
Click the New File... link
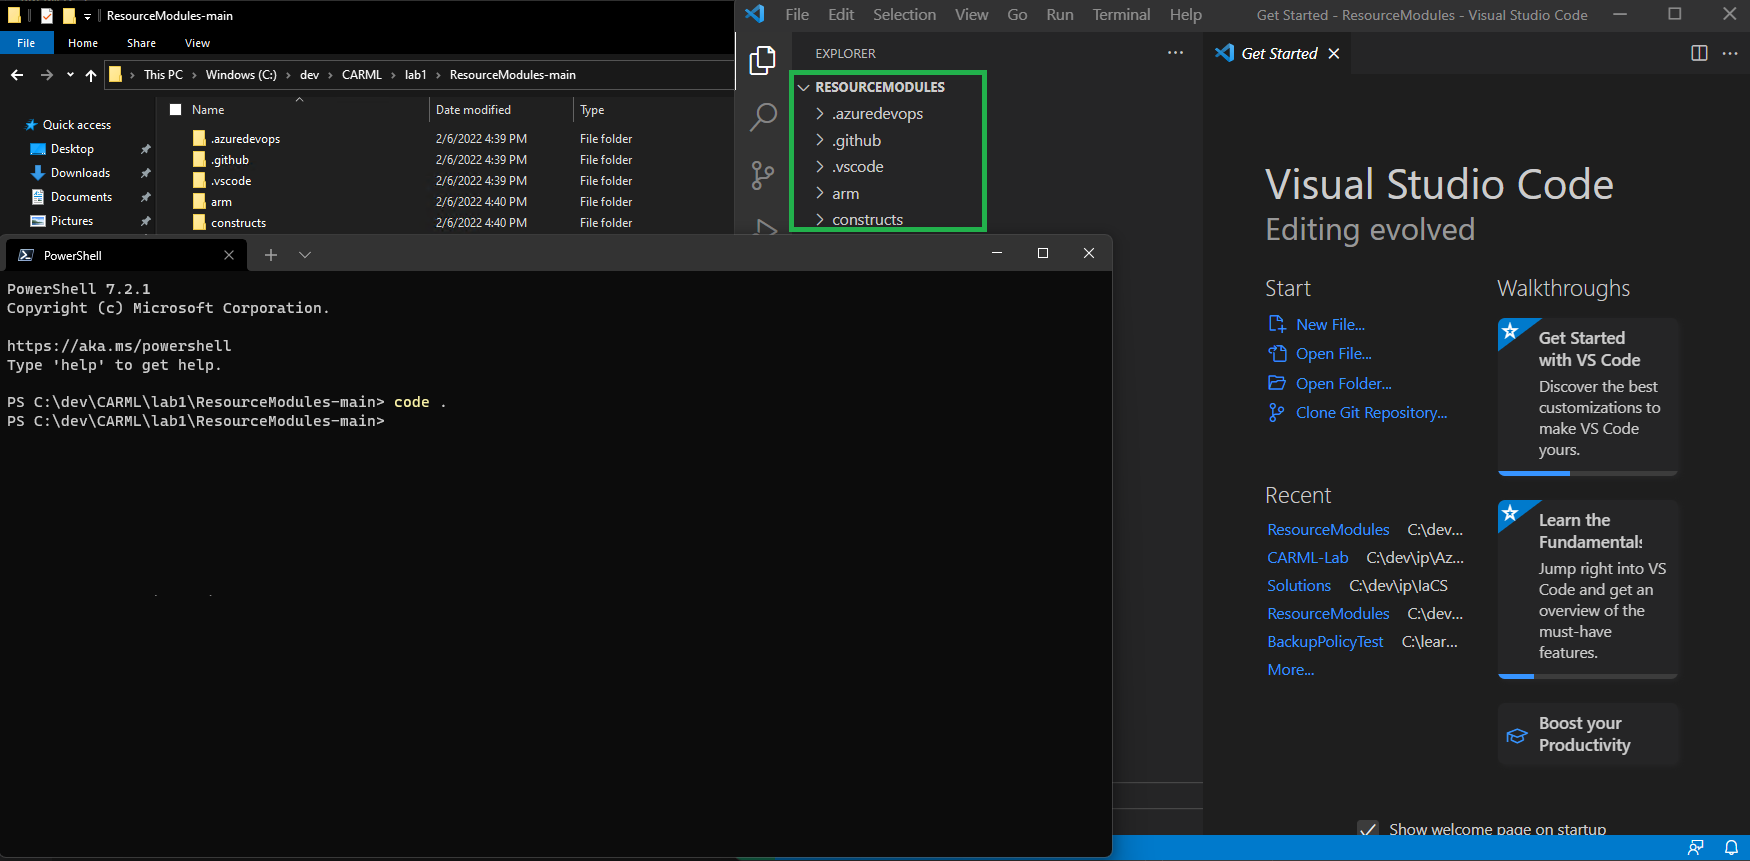click(x=1330, y=324)
